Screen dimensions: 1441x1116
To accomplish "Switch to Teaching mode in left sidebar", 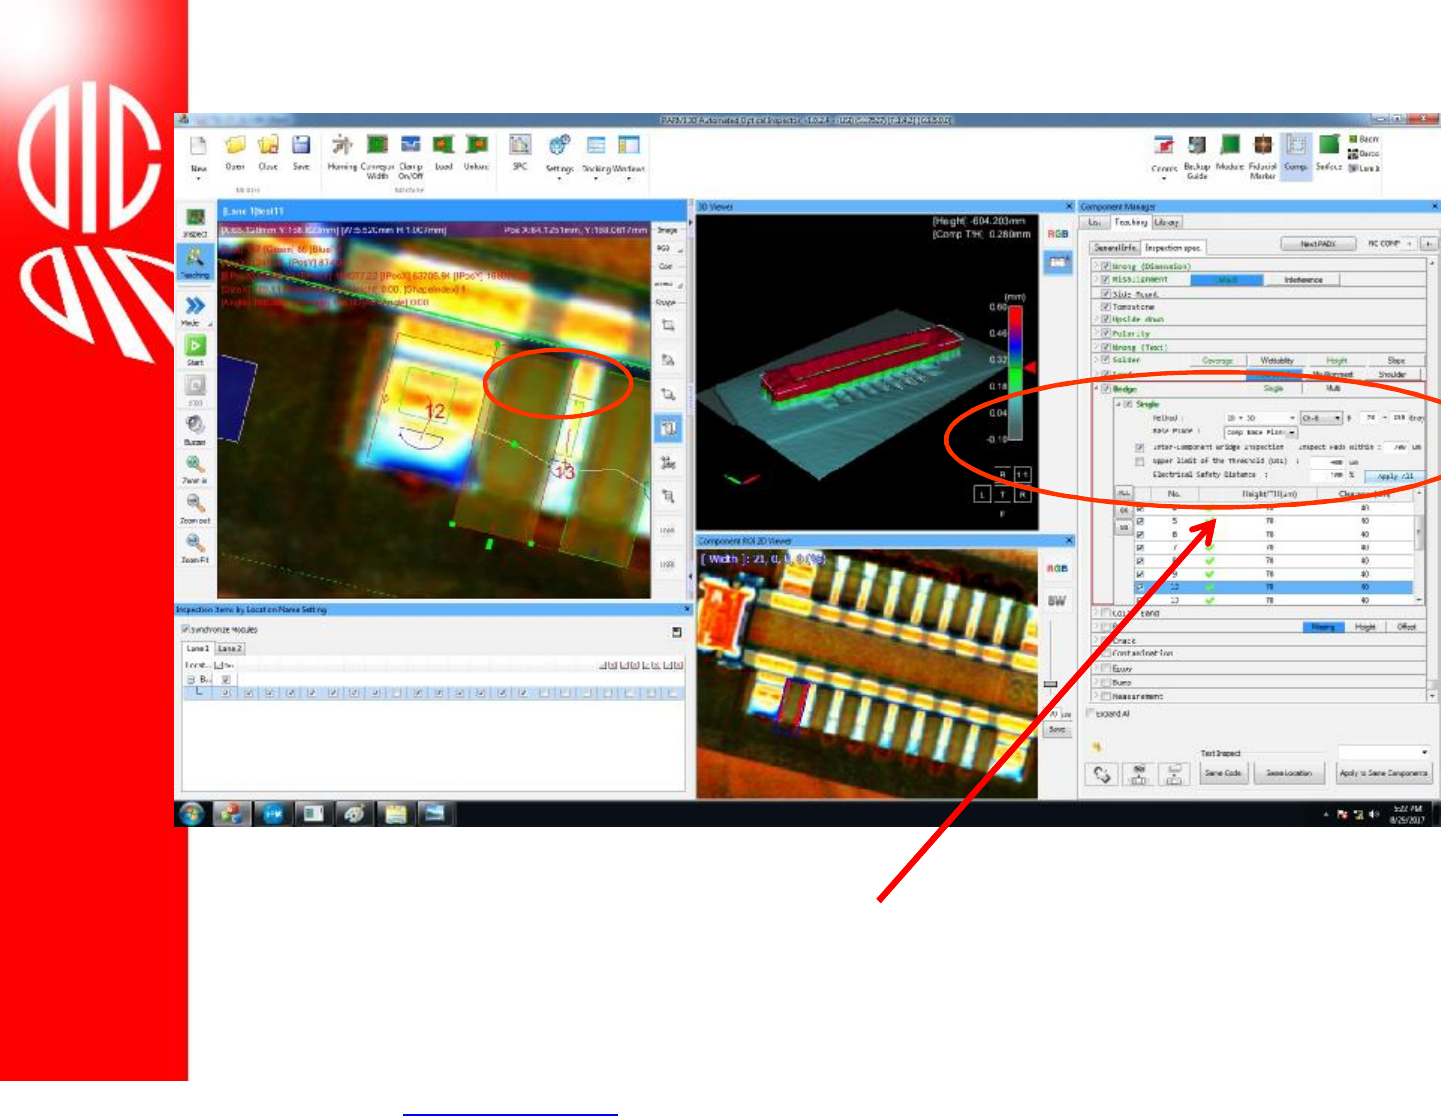I will pyautogui.click(x=195, y=262).
